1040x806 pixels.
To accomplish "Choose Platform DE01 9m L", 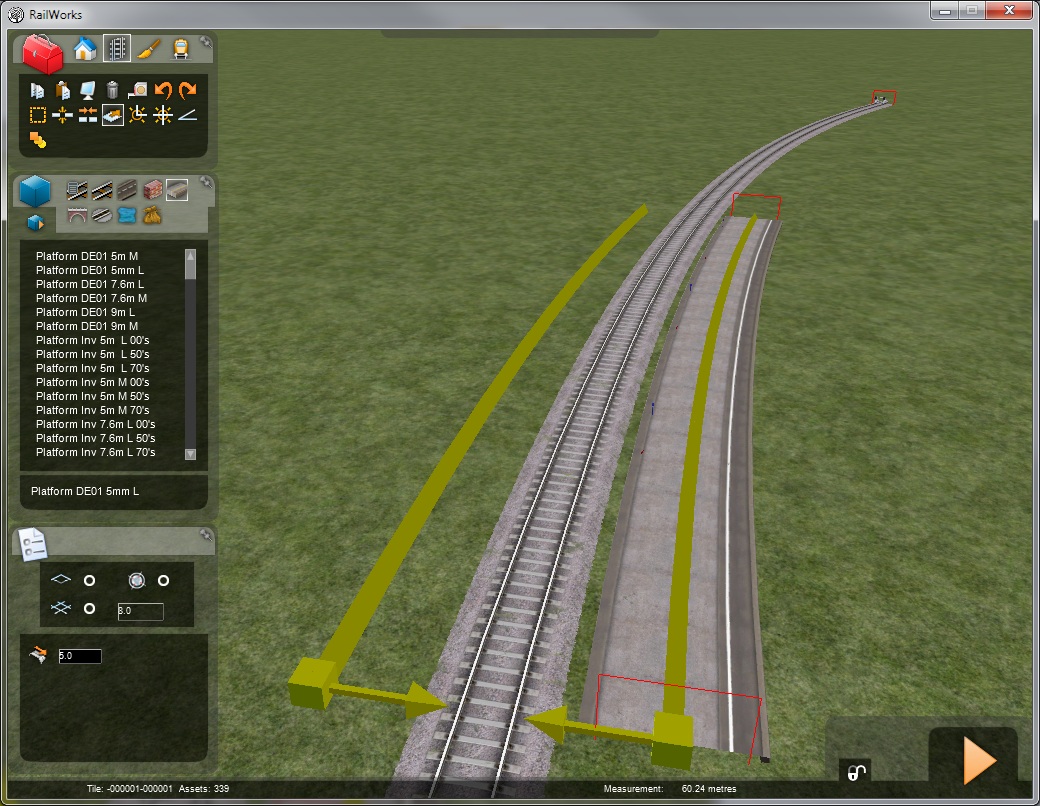I will pyautogui.click(x=86, y=312).
